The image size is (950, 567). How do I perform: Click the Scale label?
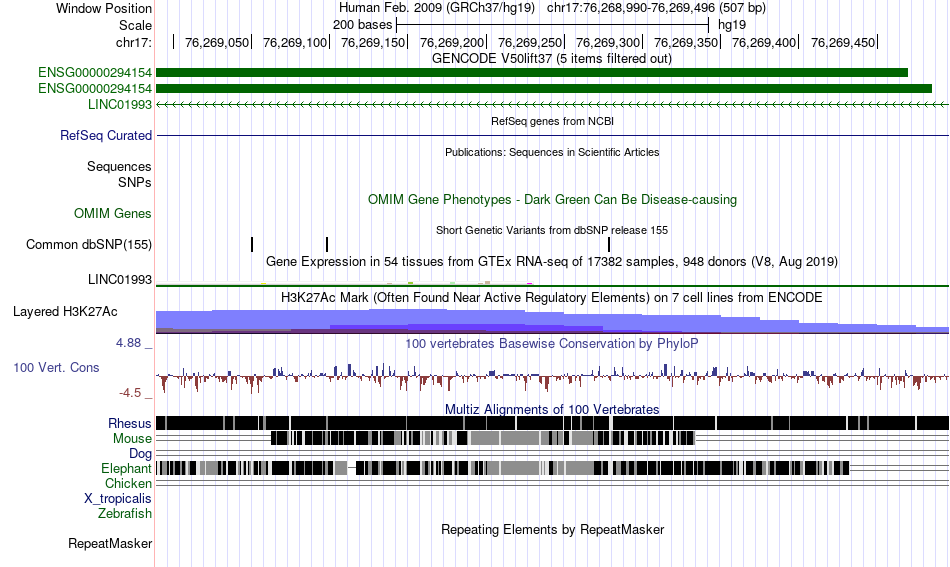coord(136,25)
